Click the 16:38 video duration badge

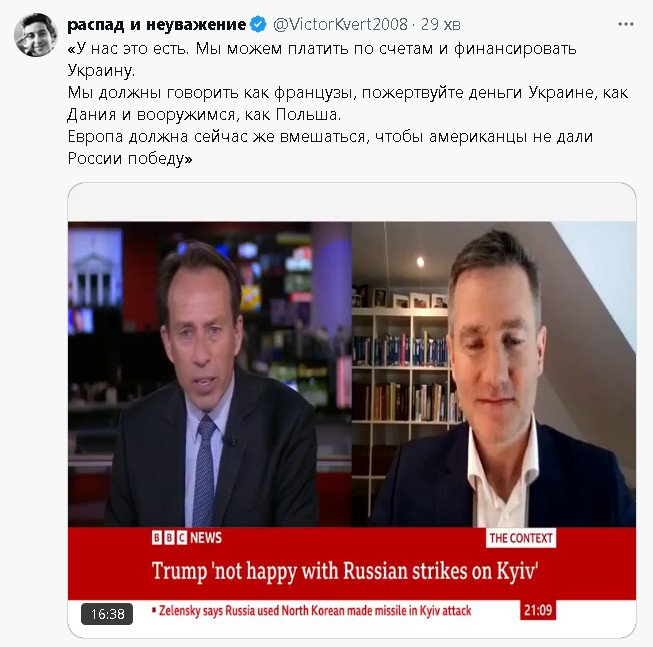(107, 614)
